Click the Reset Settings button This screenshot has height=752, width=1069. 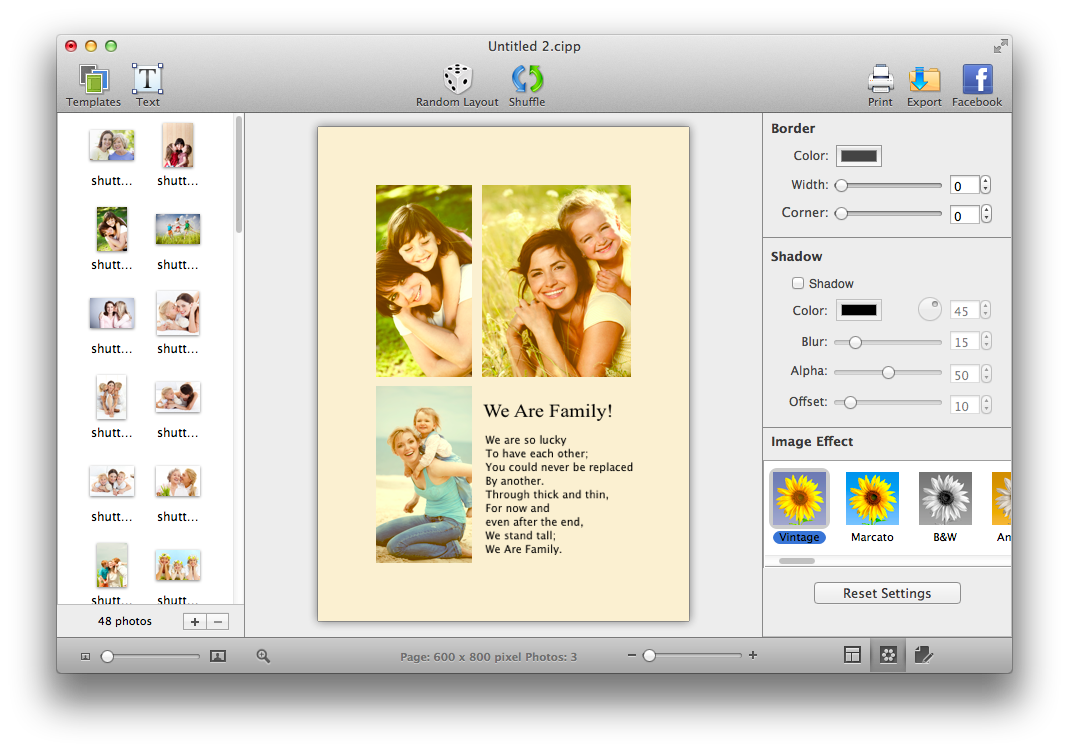coord(886,592)
